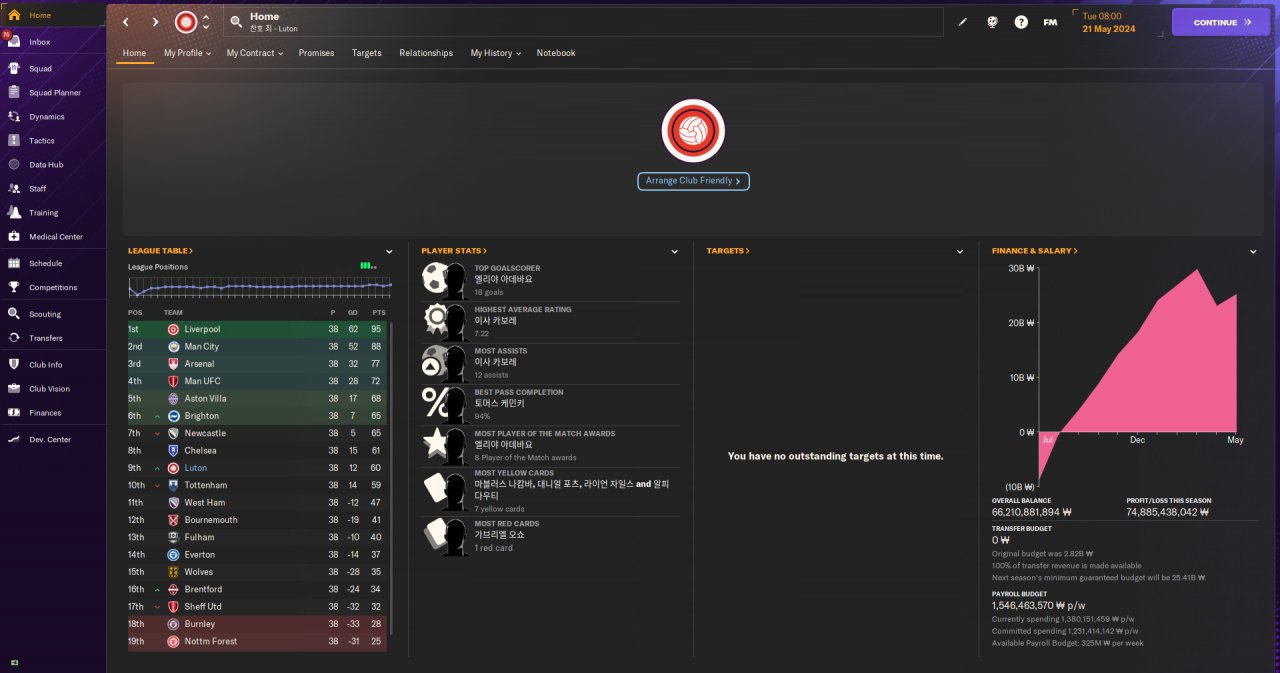
Task: Select the Home tab
Action: 134,53
